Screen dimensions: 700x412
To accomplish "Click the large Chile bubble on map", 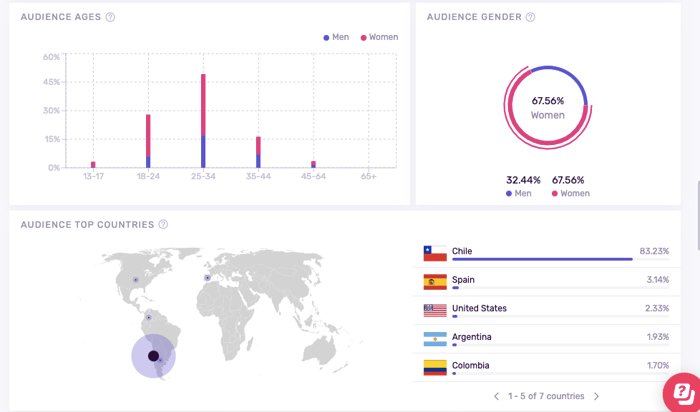I will point(153,356).
